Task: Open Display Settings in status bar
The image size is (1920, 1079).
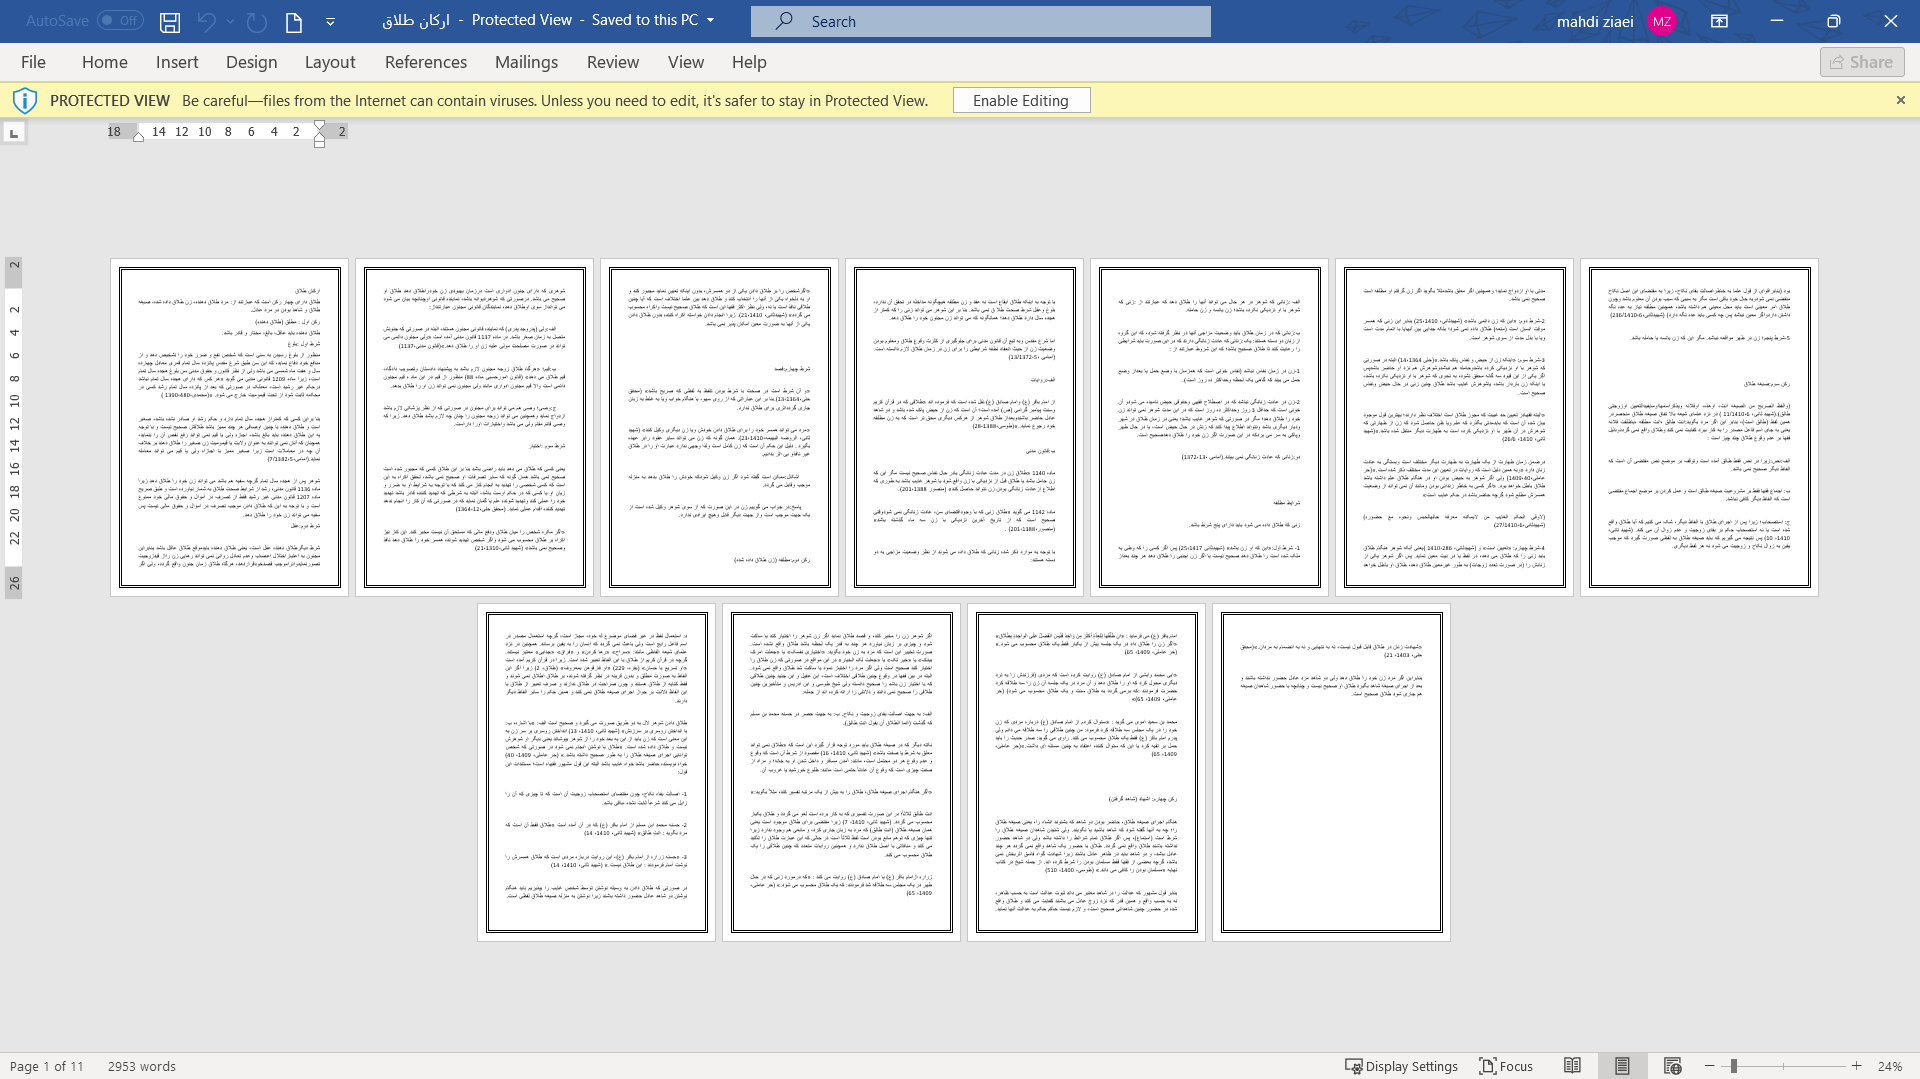Action: coord(1401,1066)
